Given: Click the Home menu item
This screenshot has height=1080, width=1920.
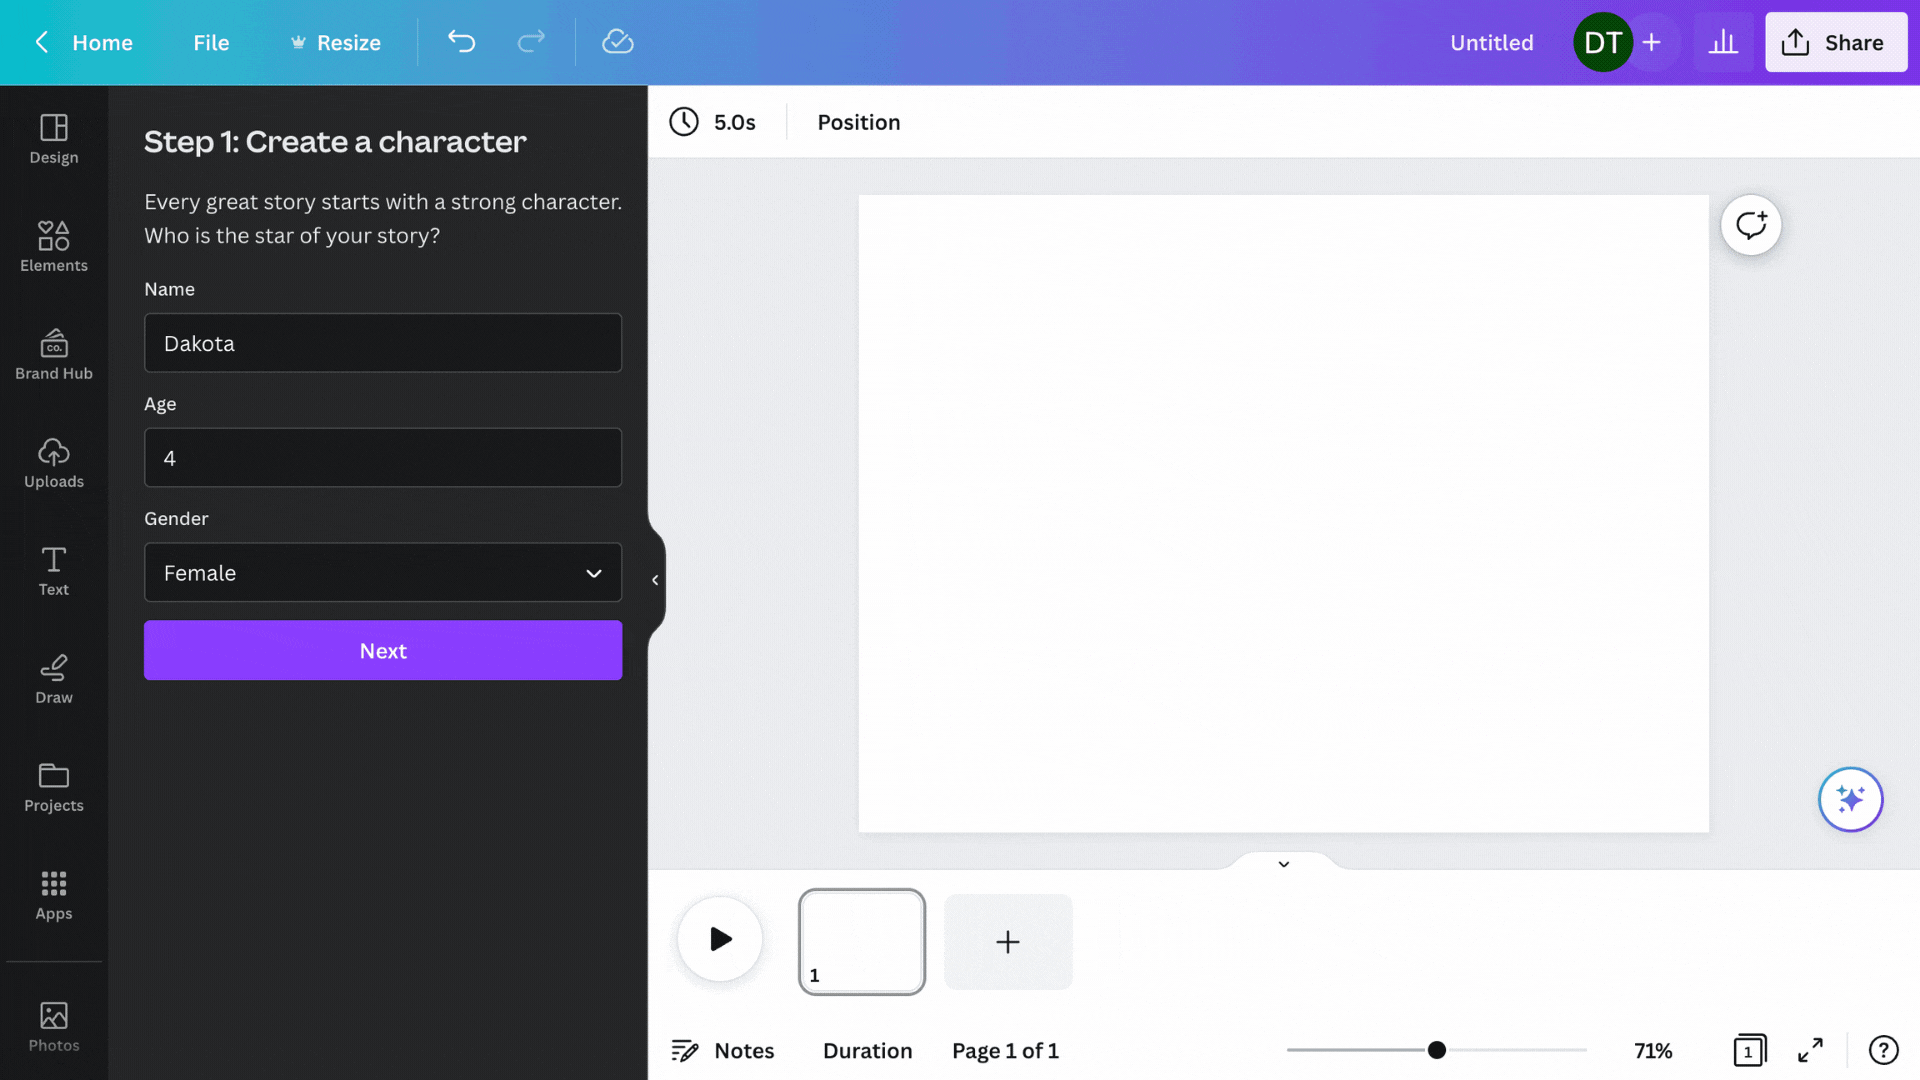Looking at the screenshot, I should click(x=102, y=42).
